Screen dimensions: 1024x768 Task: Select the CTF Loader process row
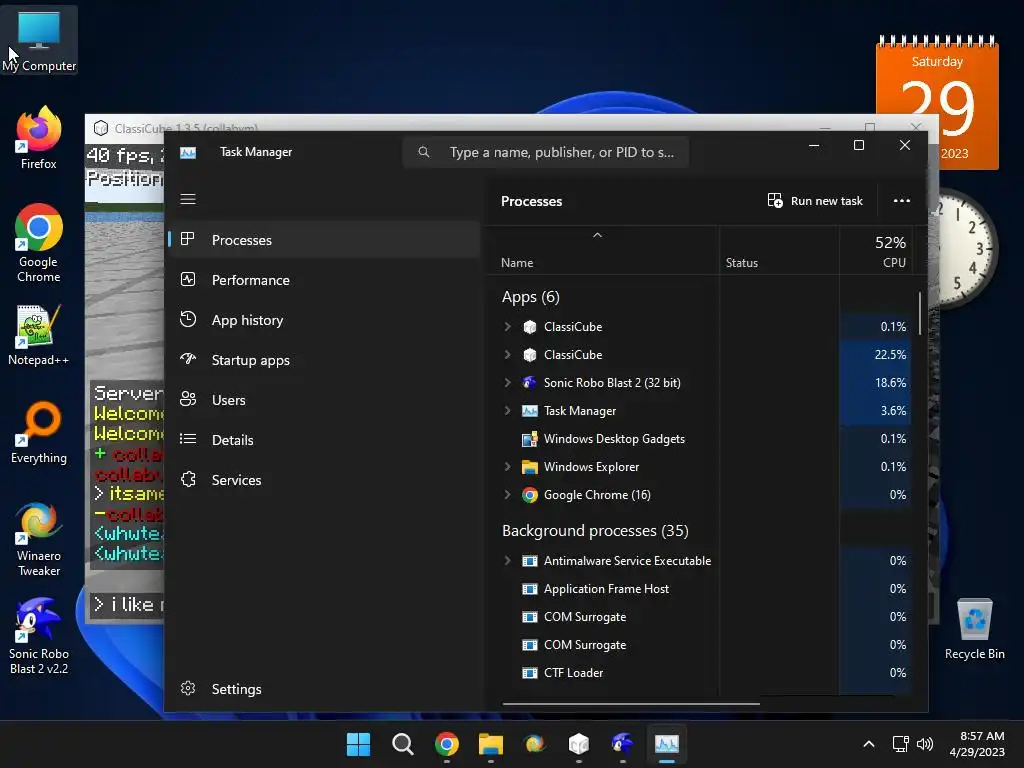pos(699,673)
